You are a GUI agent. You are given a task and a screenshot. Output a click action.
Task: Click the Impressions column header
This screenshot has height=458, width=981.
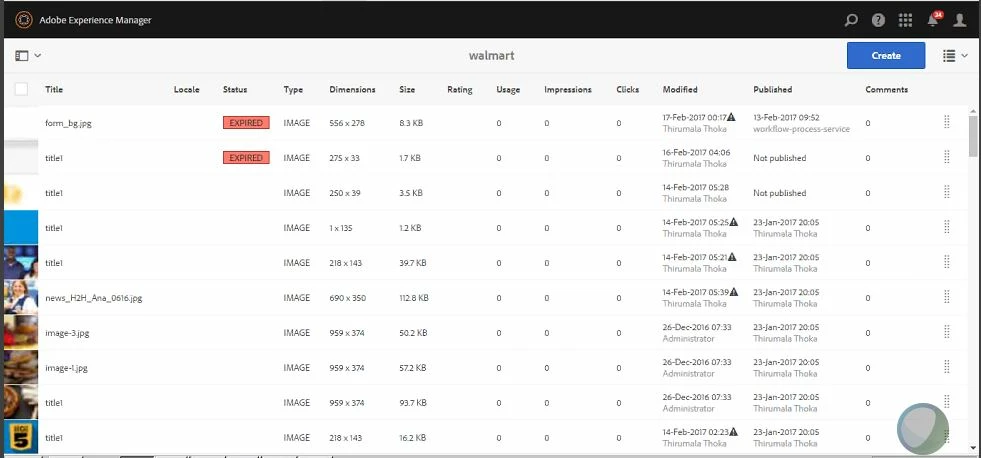(567, 89)
